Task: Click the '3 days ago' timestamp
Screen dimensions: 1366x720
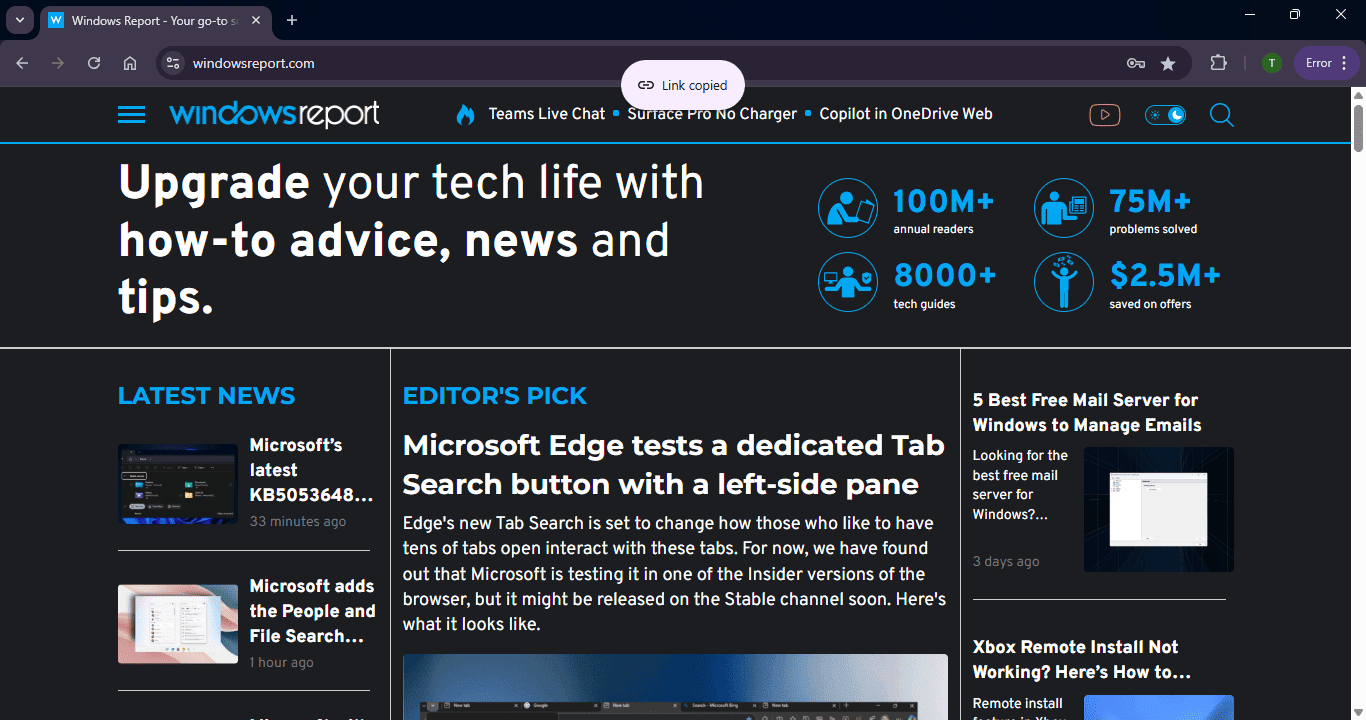Action: coord(1006,561)
